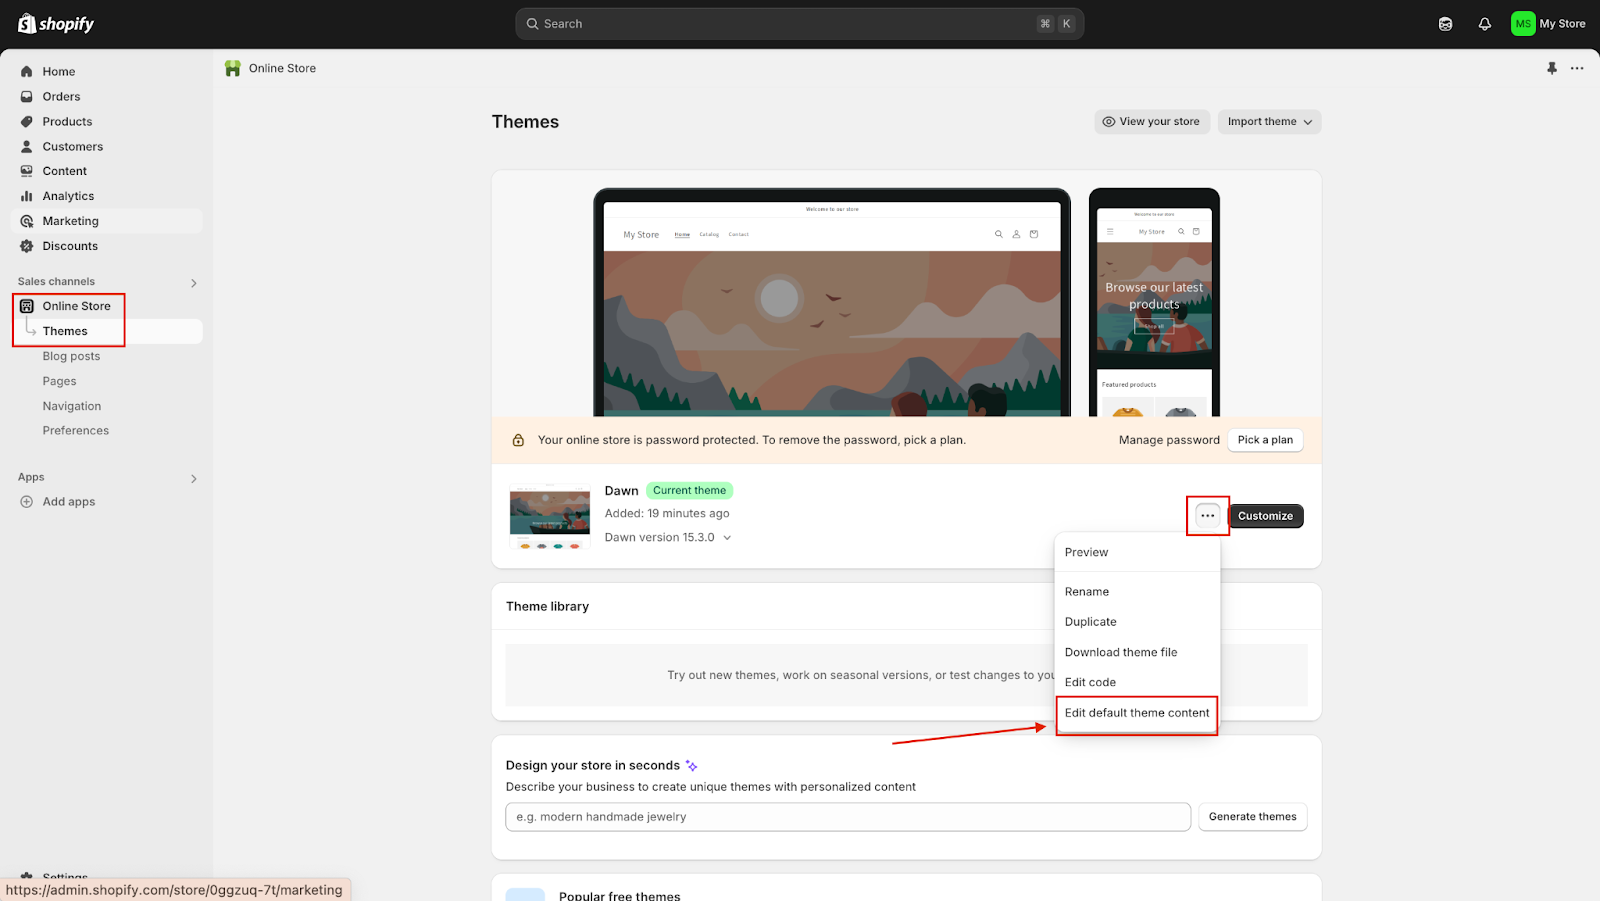
Task: Expand the Dawn version 15.3.0 dropdown
Action: (668, 538)
